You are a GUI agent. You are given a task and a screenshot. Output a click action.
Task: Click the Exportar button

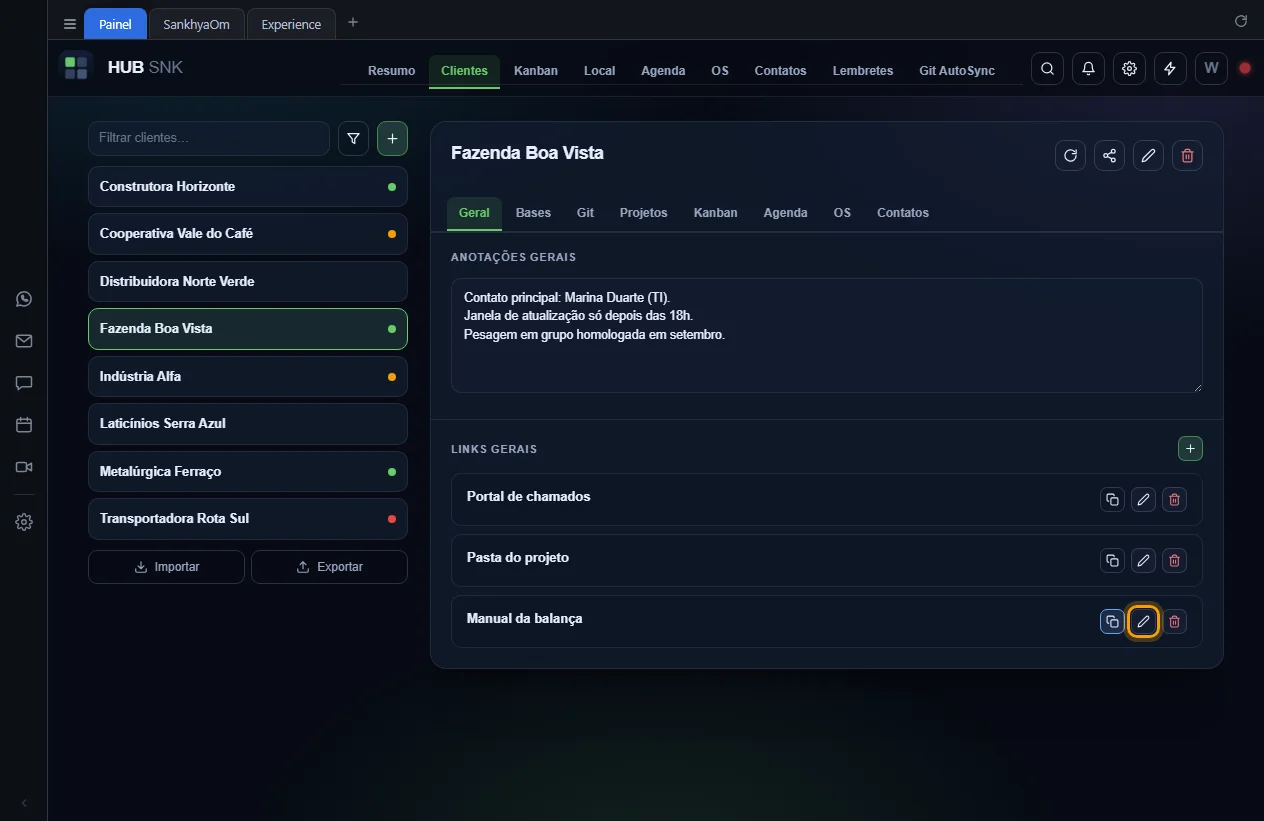click(x=329, y=567)
